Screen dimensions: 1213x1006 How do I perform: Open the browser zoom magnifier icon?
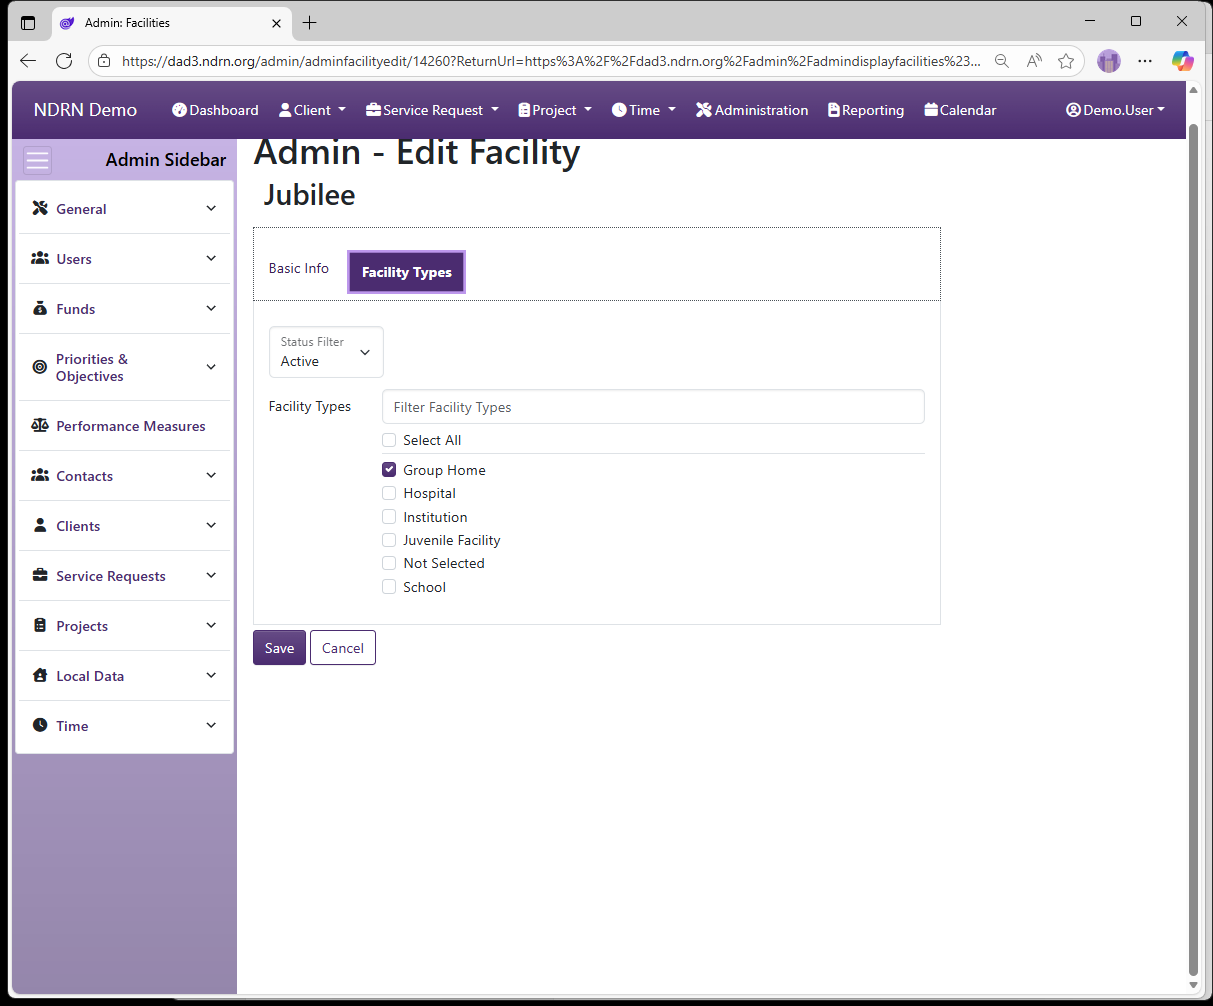(1002, 61)
